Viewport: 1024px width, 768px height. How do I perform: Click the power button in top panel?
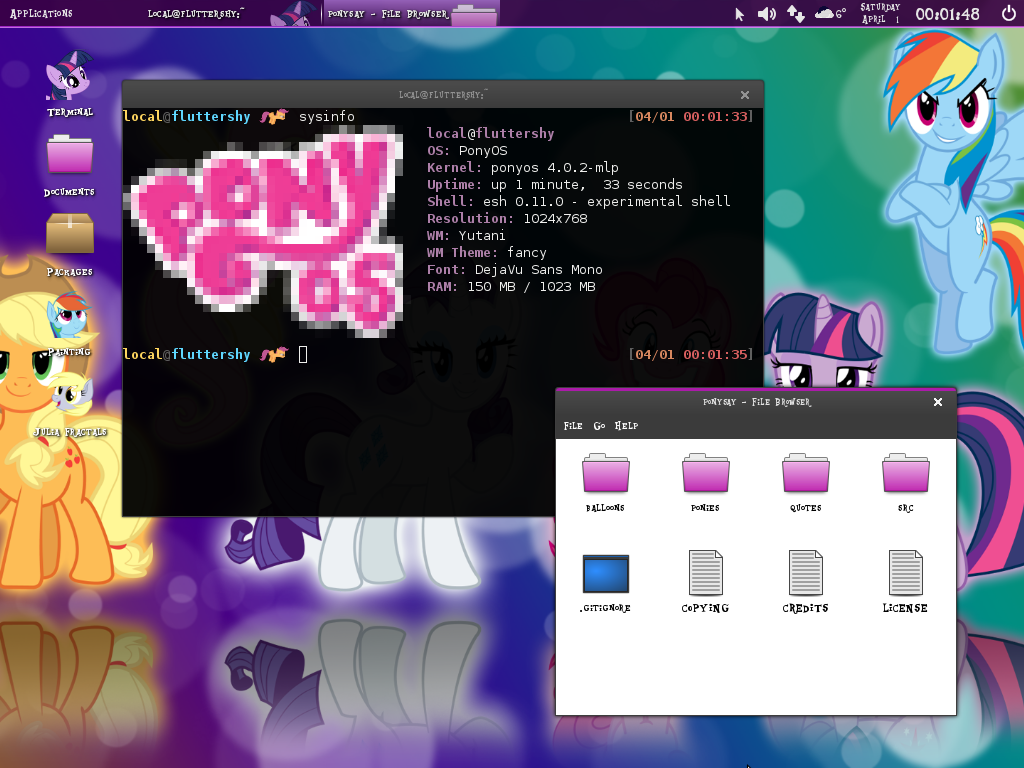click(x=1008, y=13)
